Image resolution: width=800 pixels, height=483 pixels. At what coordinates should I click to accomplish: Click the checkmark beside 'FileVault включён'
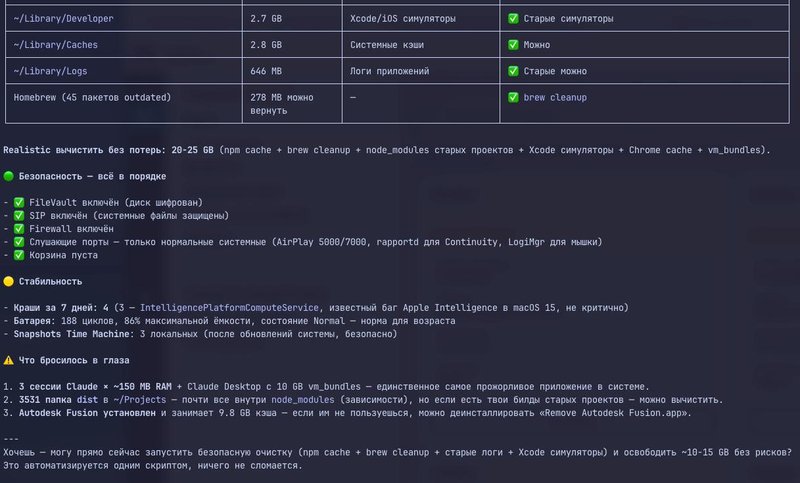click(x=19, y=202)
